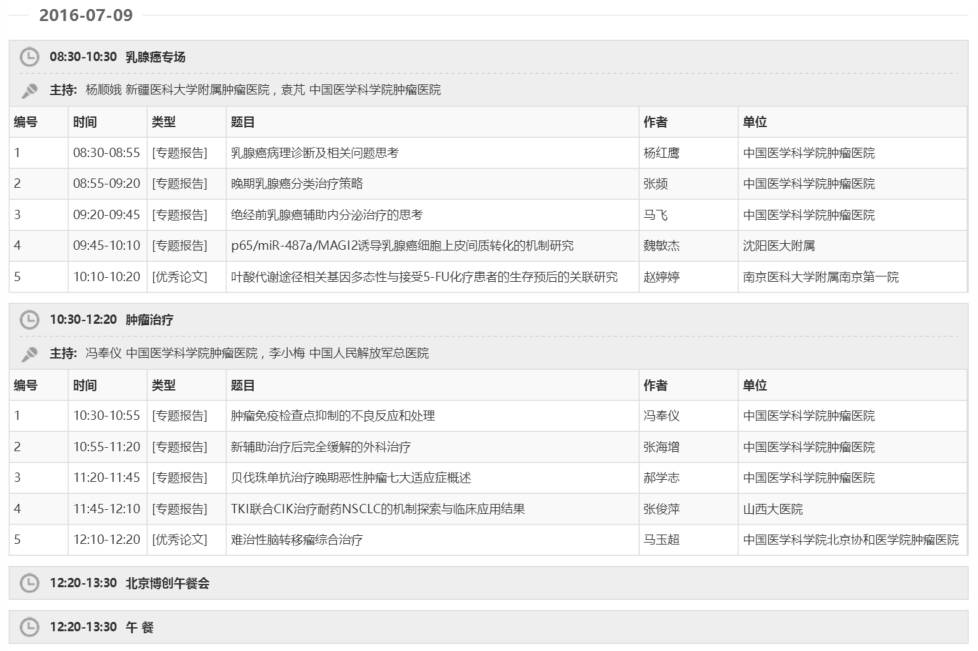Click the [专题报告] tag in 张俊萍's row
The width and height of the screenshot is (978, 651).
[180, 509]
